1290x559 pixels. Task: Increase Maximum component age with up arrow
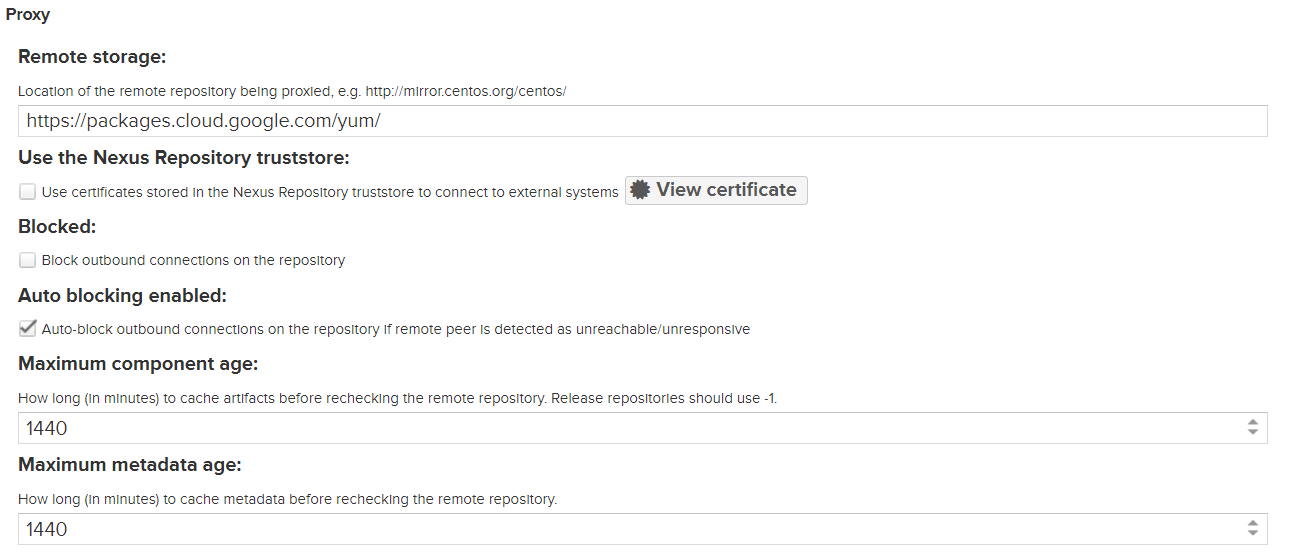point(1252,422)
